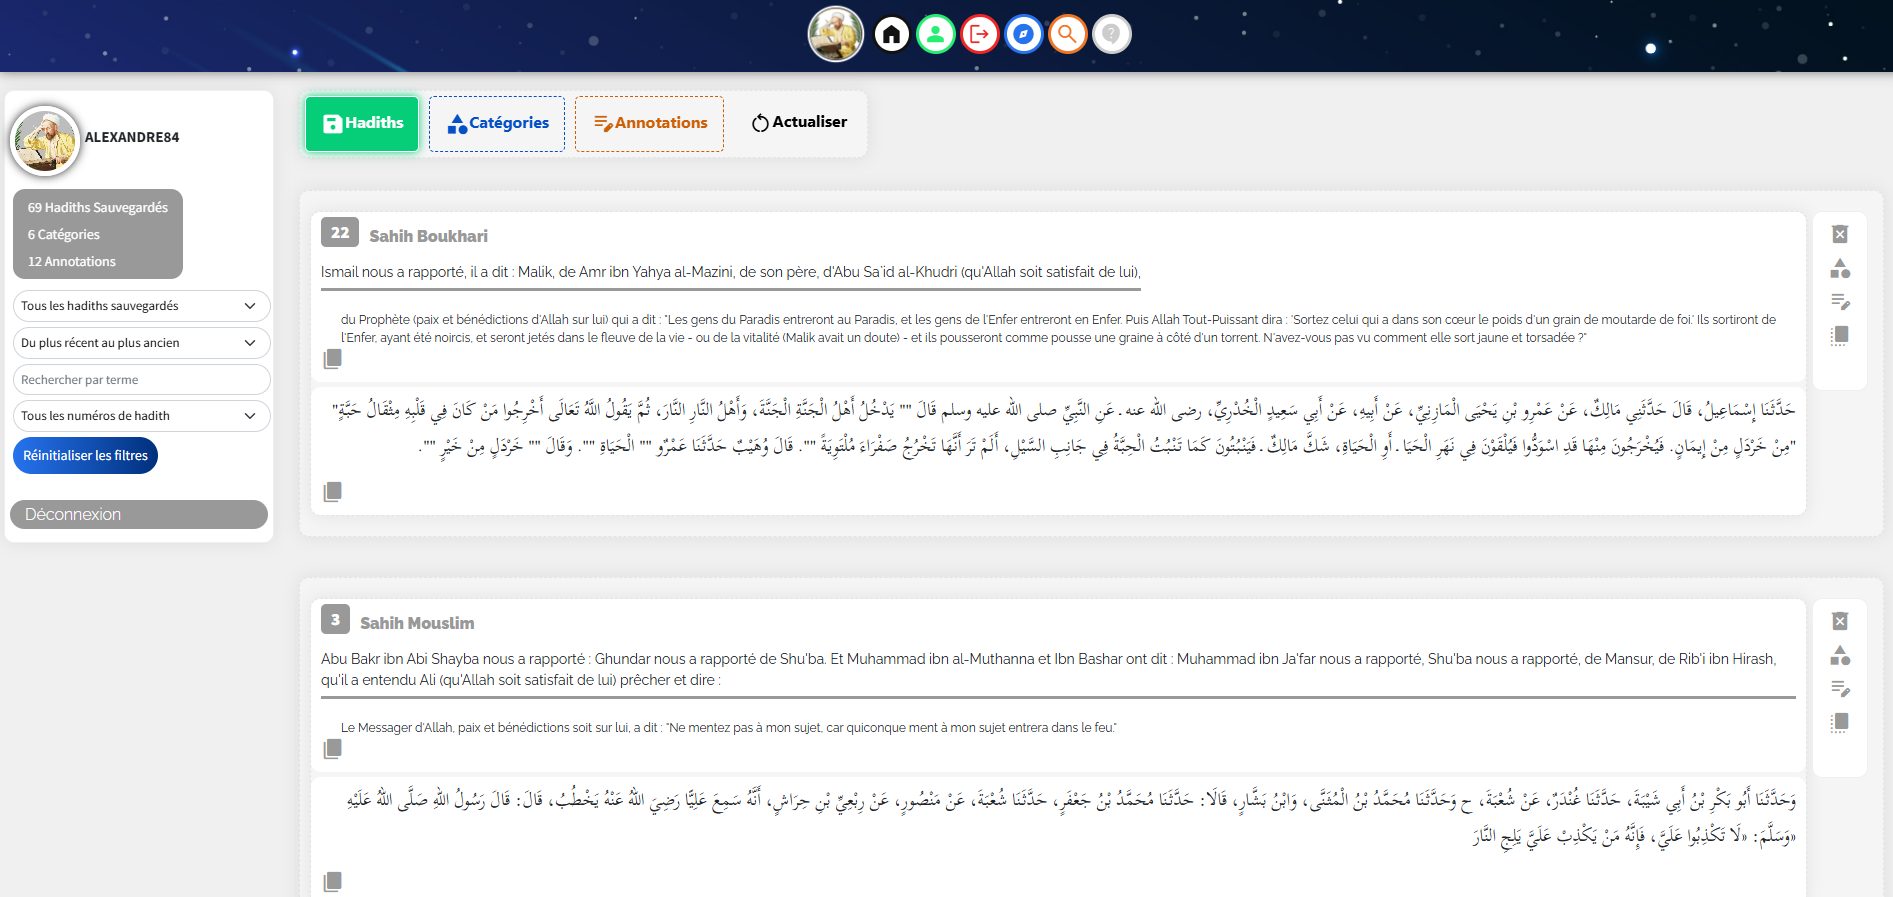This screenshot has height=897, width=1893.
Task: Click the home icon in top navigation
Action: click(891, 35)
